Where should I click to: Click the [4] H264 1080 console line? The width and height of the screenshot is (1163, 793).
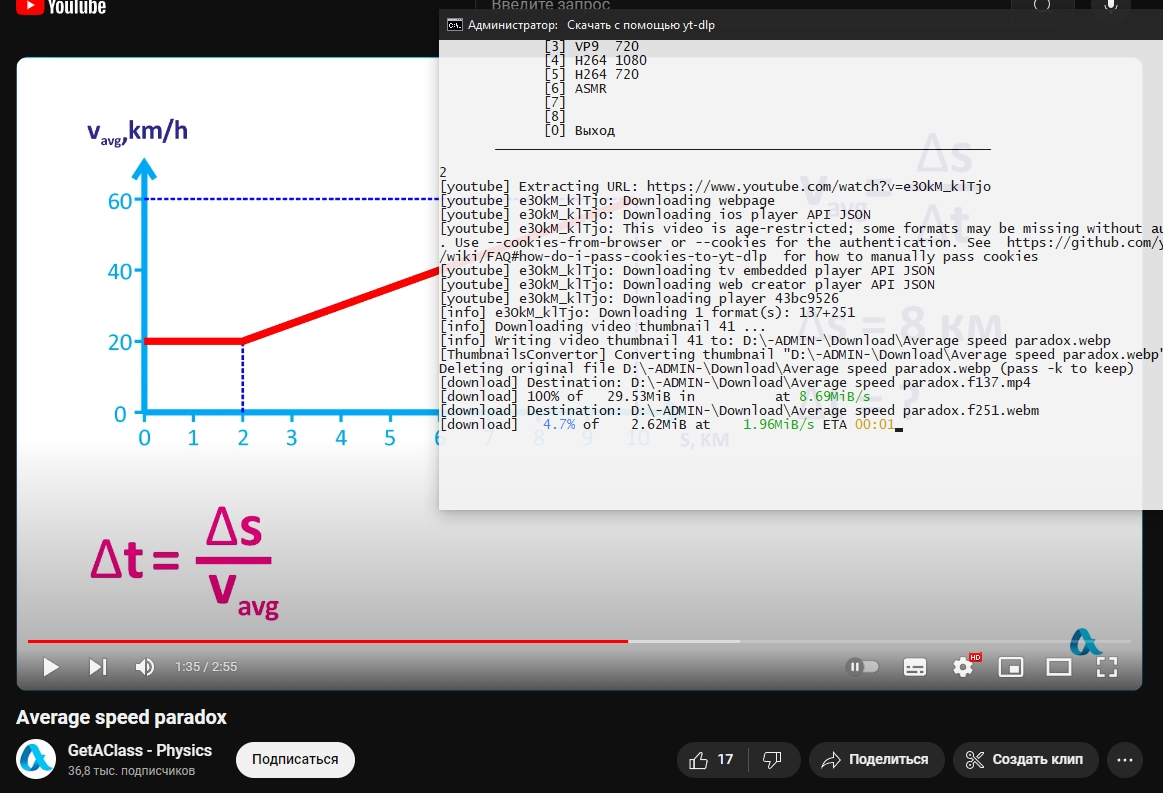[x=596, y=60]
